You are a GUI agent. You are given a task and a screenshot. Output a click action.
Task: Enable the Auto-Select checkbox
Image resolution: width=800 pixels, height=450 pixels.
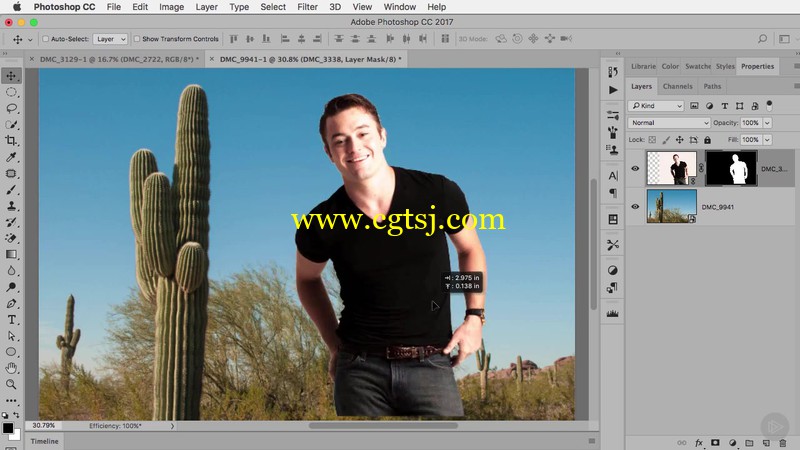(x=45, y=39)
